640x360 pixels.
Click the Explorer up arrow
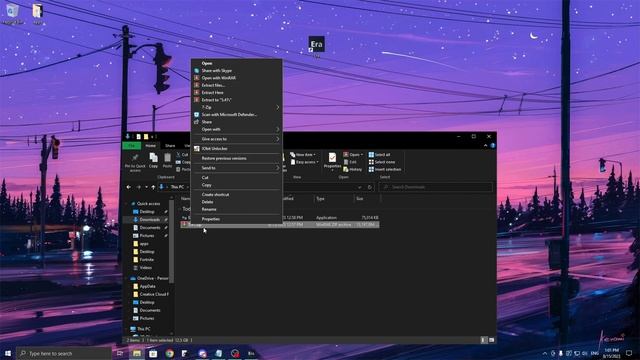tap(153, 187)
